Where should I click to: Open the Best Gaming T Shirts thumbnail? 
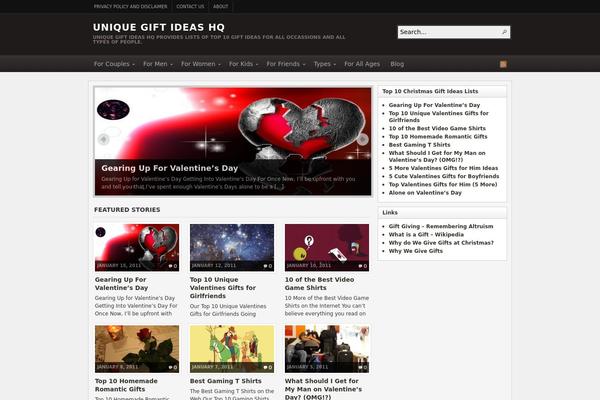232,349
